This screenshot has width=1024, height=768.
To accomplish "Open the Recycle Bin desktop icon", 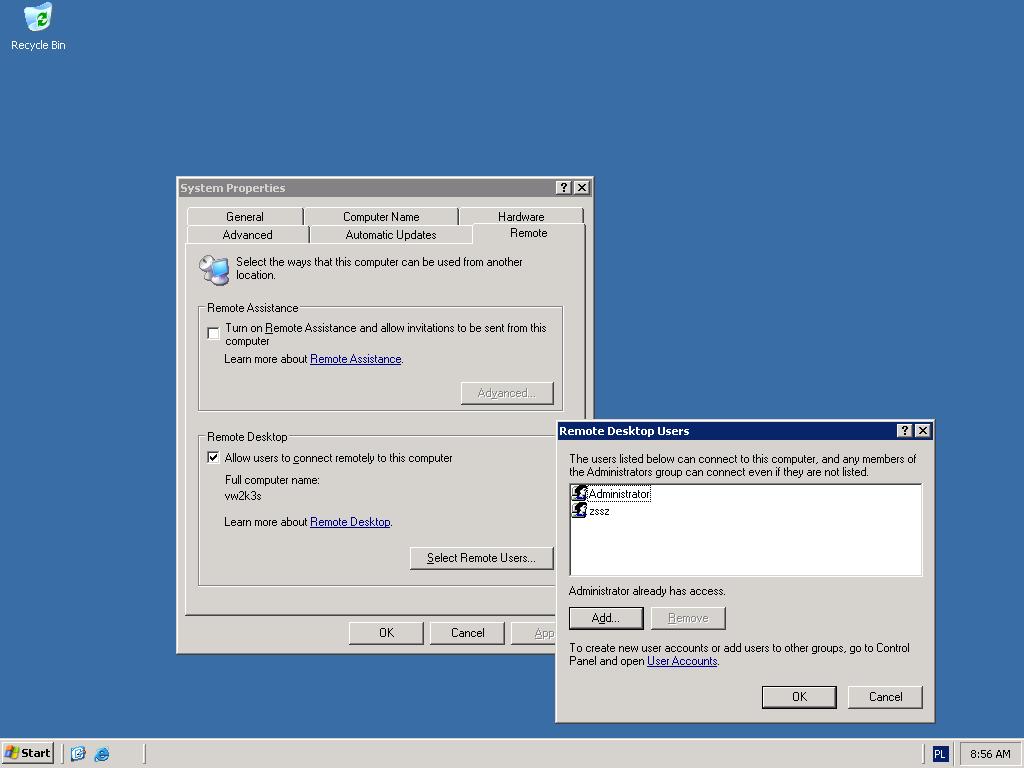I will pyautogui.click(x=38, y=26).
